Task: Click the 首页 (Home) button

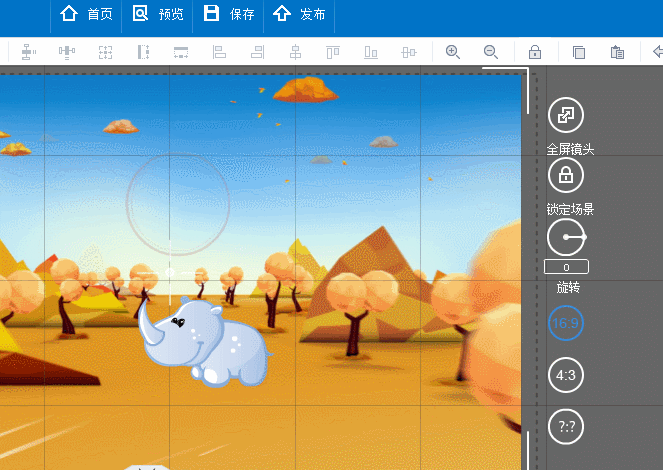Action: [x=86, y=15]
